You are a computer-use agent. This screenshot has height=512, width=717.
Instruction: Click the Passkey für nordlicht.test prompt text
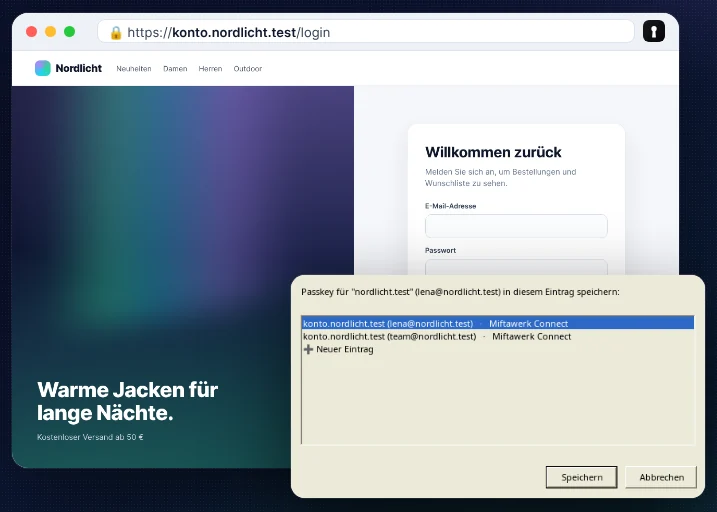pos(460,292)
